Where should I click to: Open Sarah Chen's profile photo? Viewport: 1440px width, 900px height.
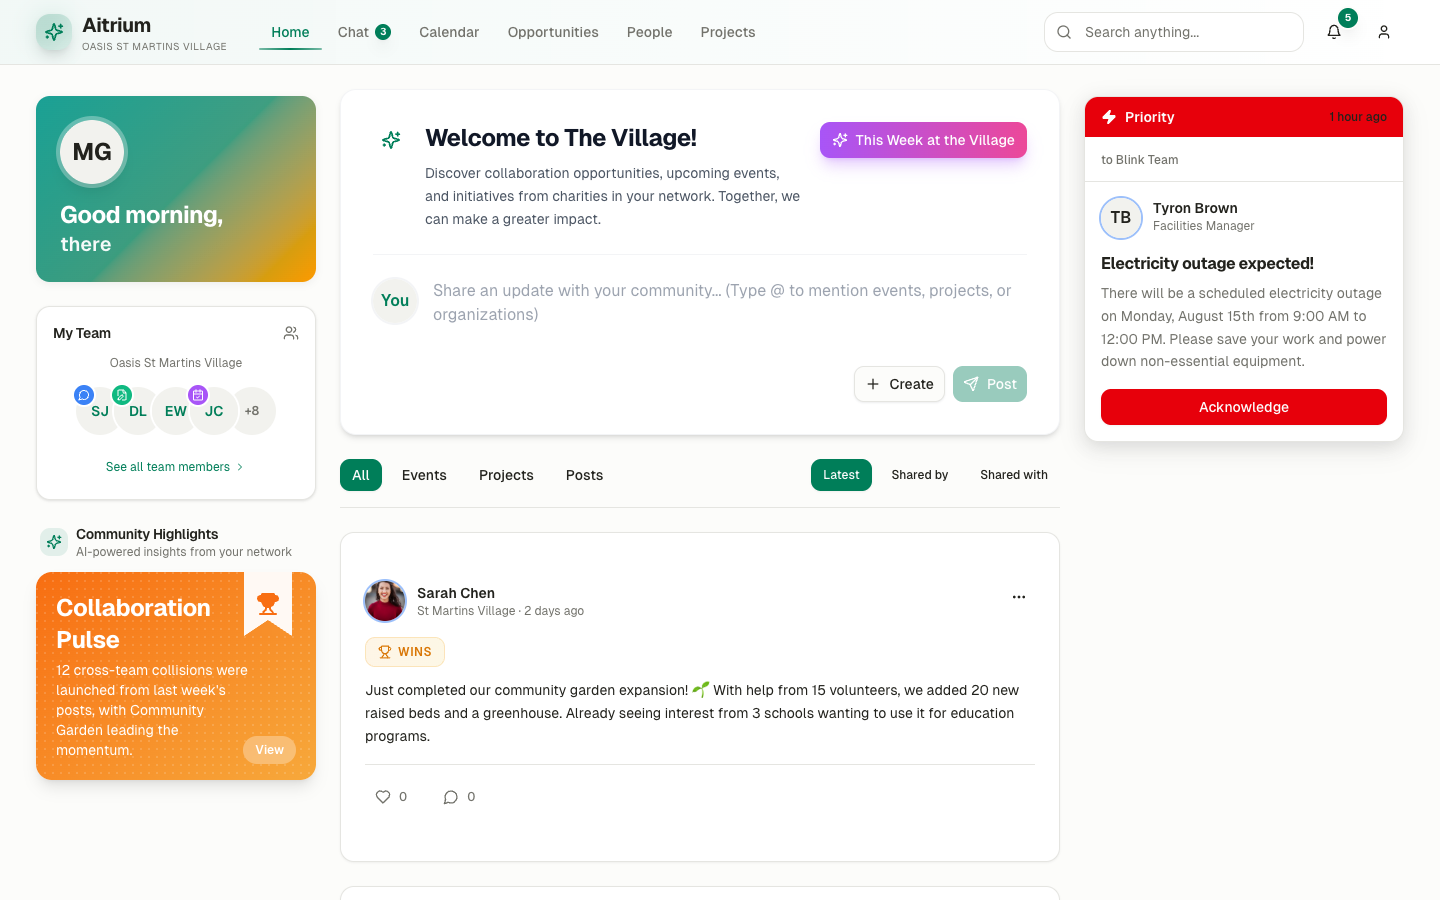tap(385, 601)
